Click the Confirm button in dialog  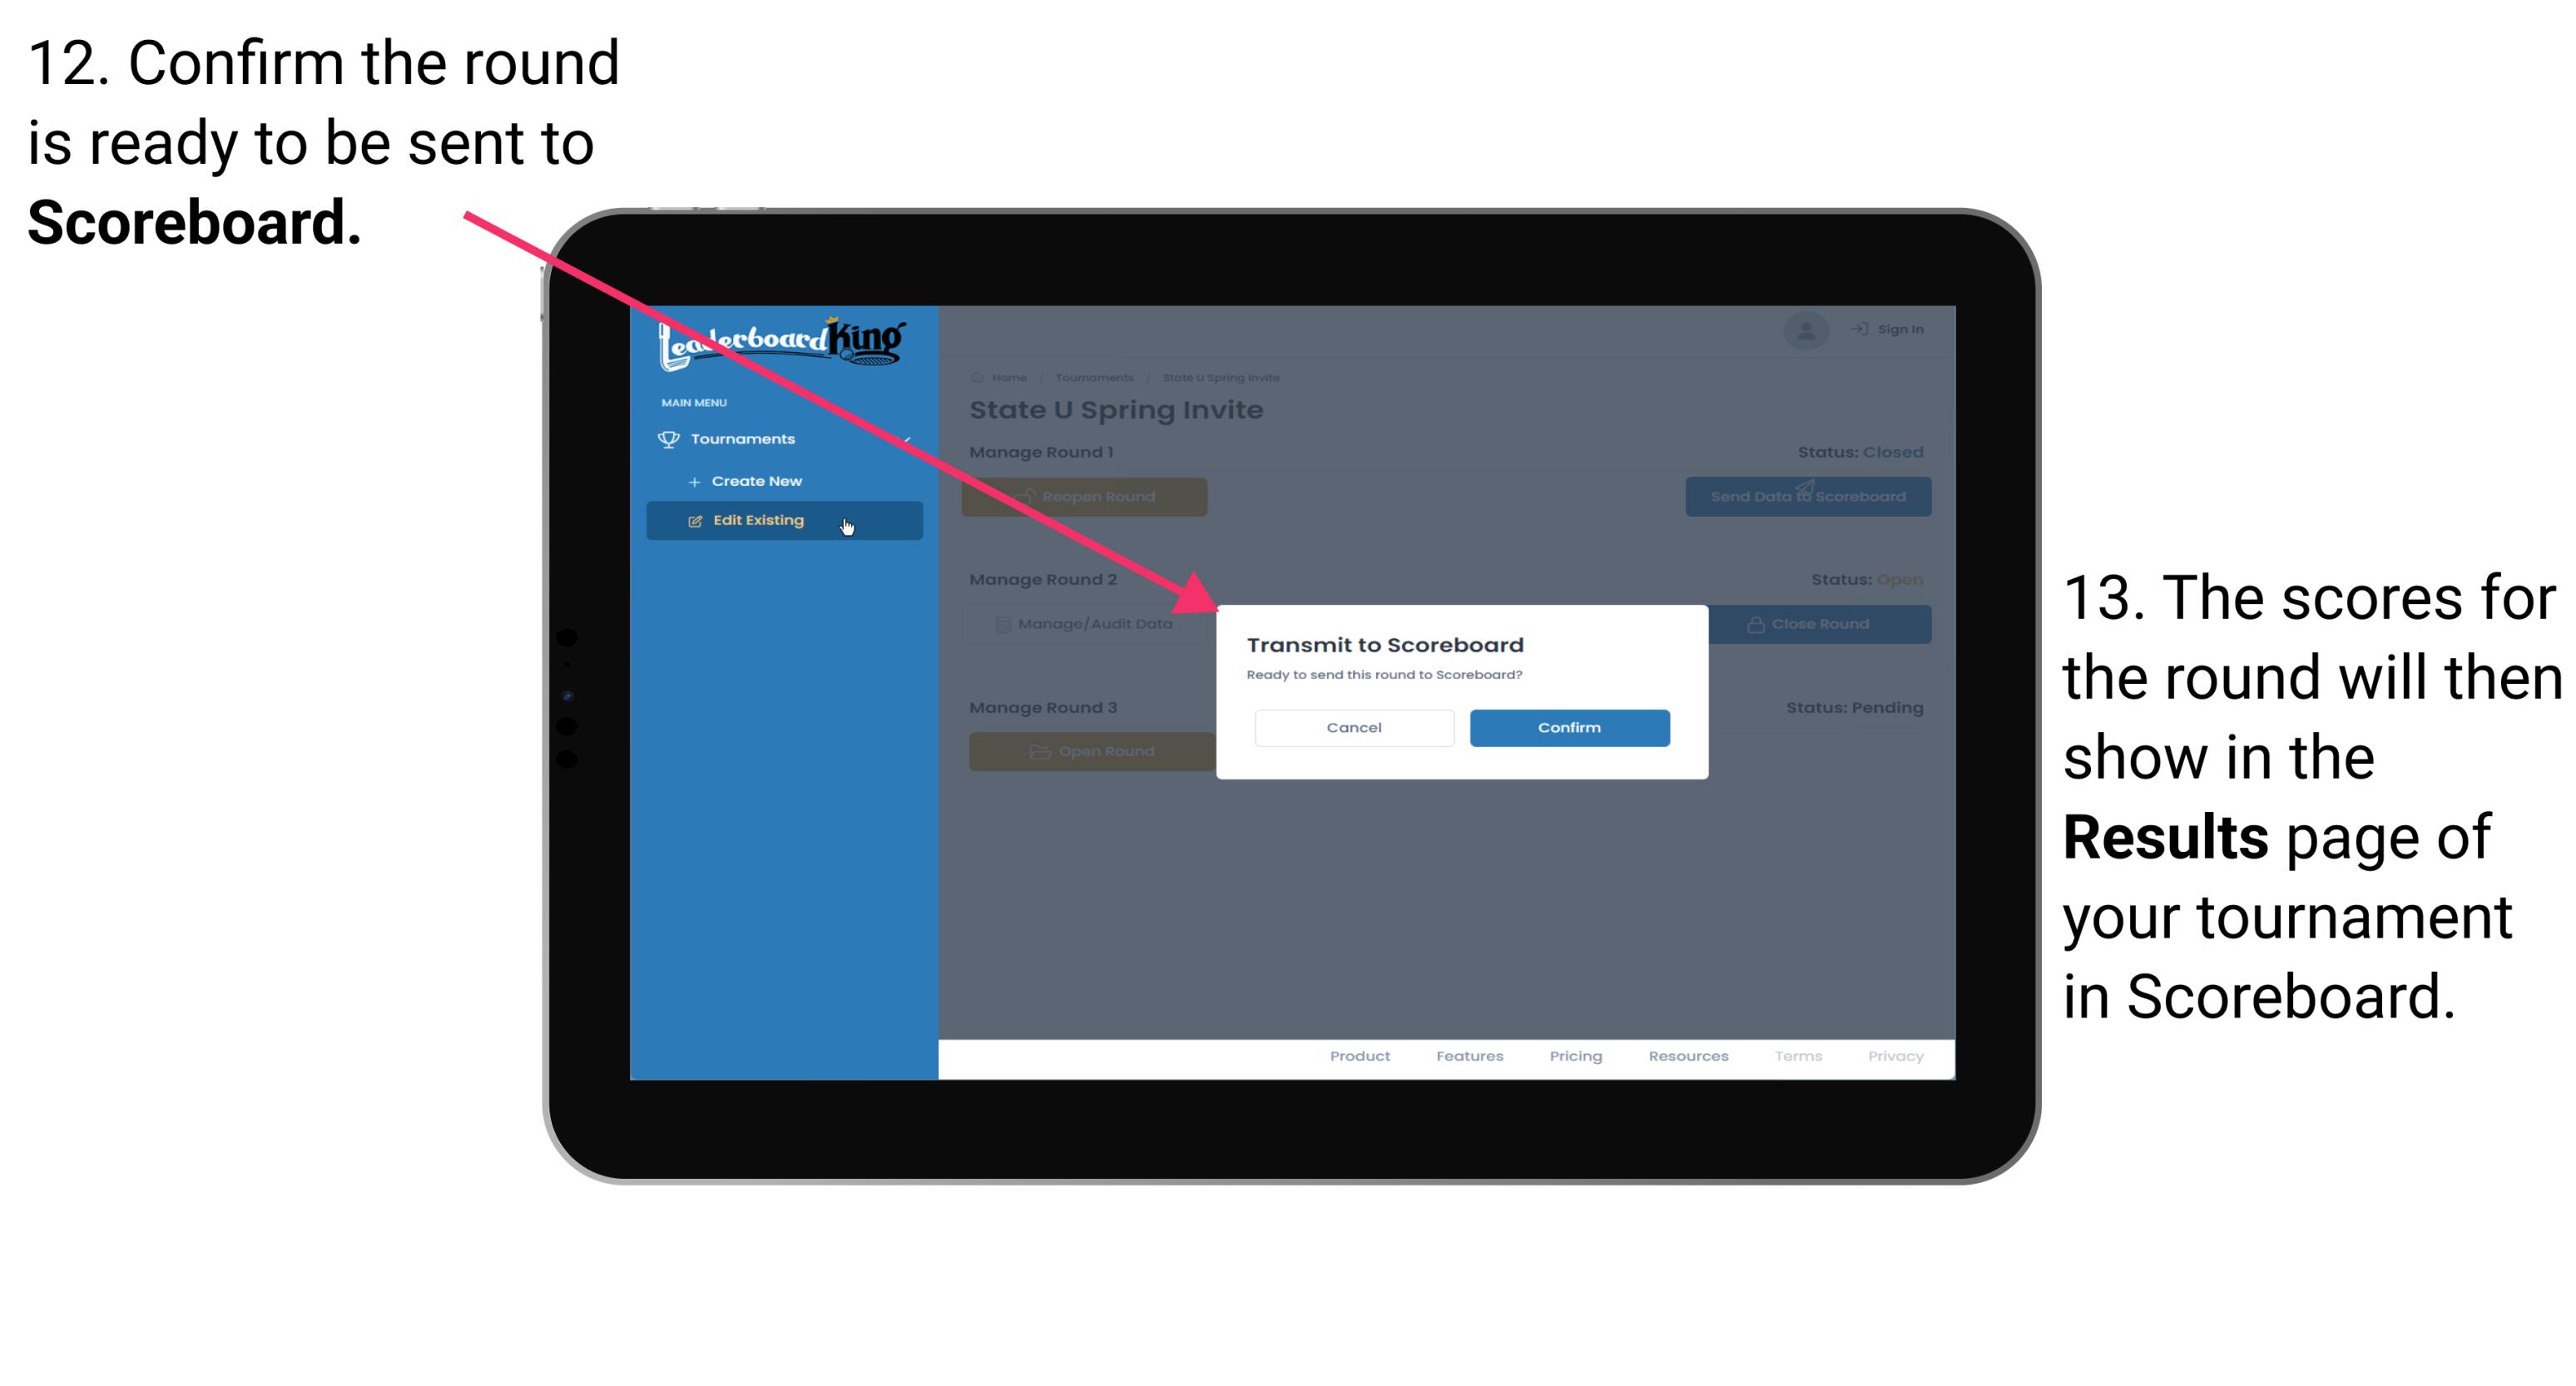coord(1565,725)
